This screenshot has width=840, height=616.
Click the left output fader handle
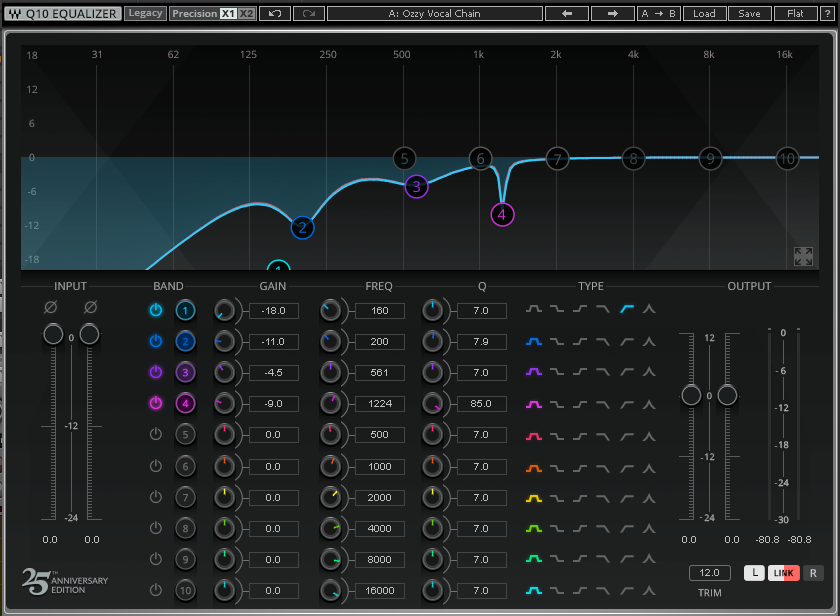coord(691,395)
